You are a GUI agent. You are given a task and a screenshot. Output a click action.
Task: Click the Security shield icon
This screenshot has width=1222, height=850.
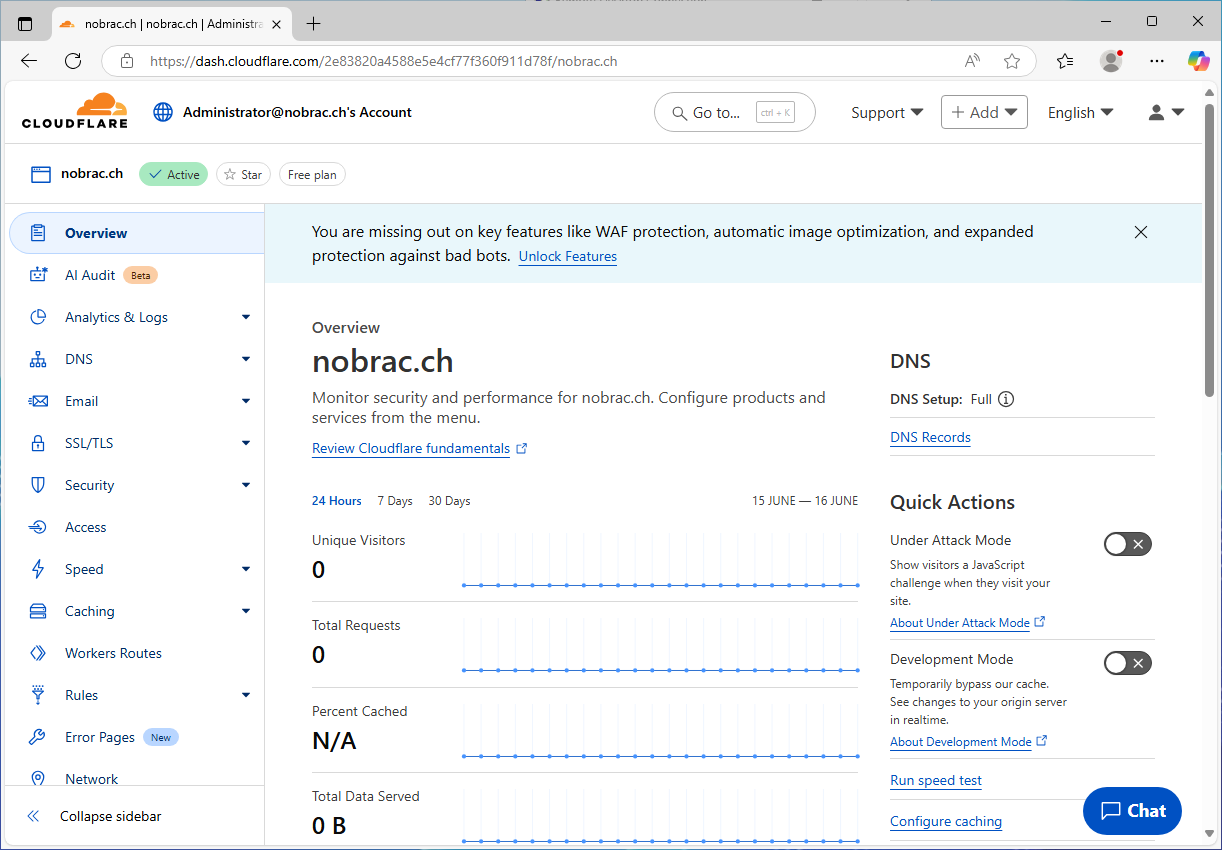(38, 485)
